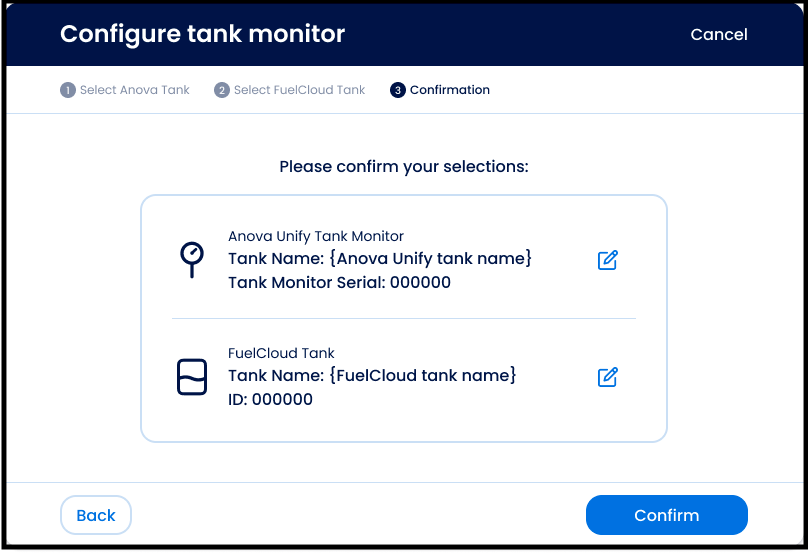808x553 pixels.
Task: Click the step 1 number circle
Action: coord(68,90)
